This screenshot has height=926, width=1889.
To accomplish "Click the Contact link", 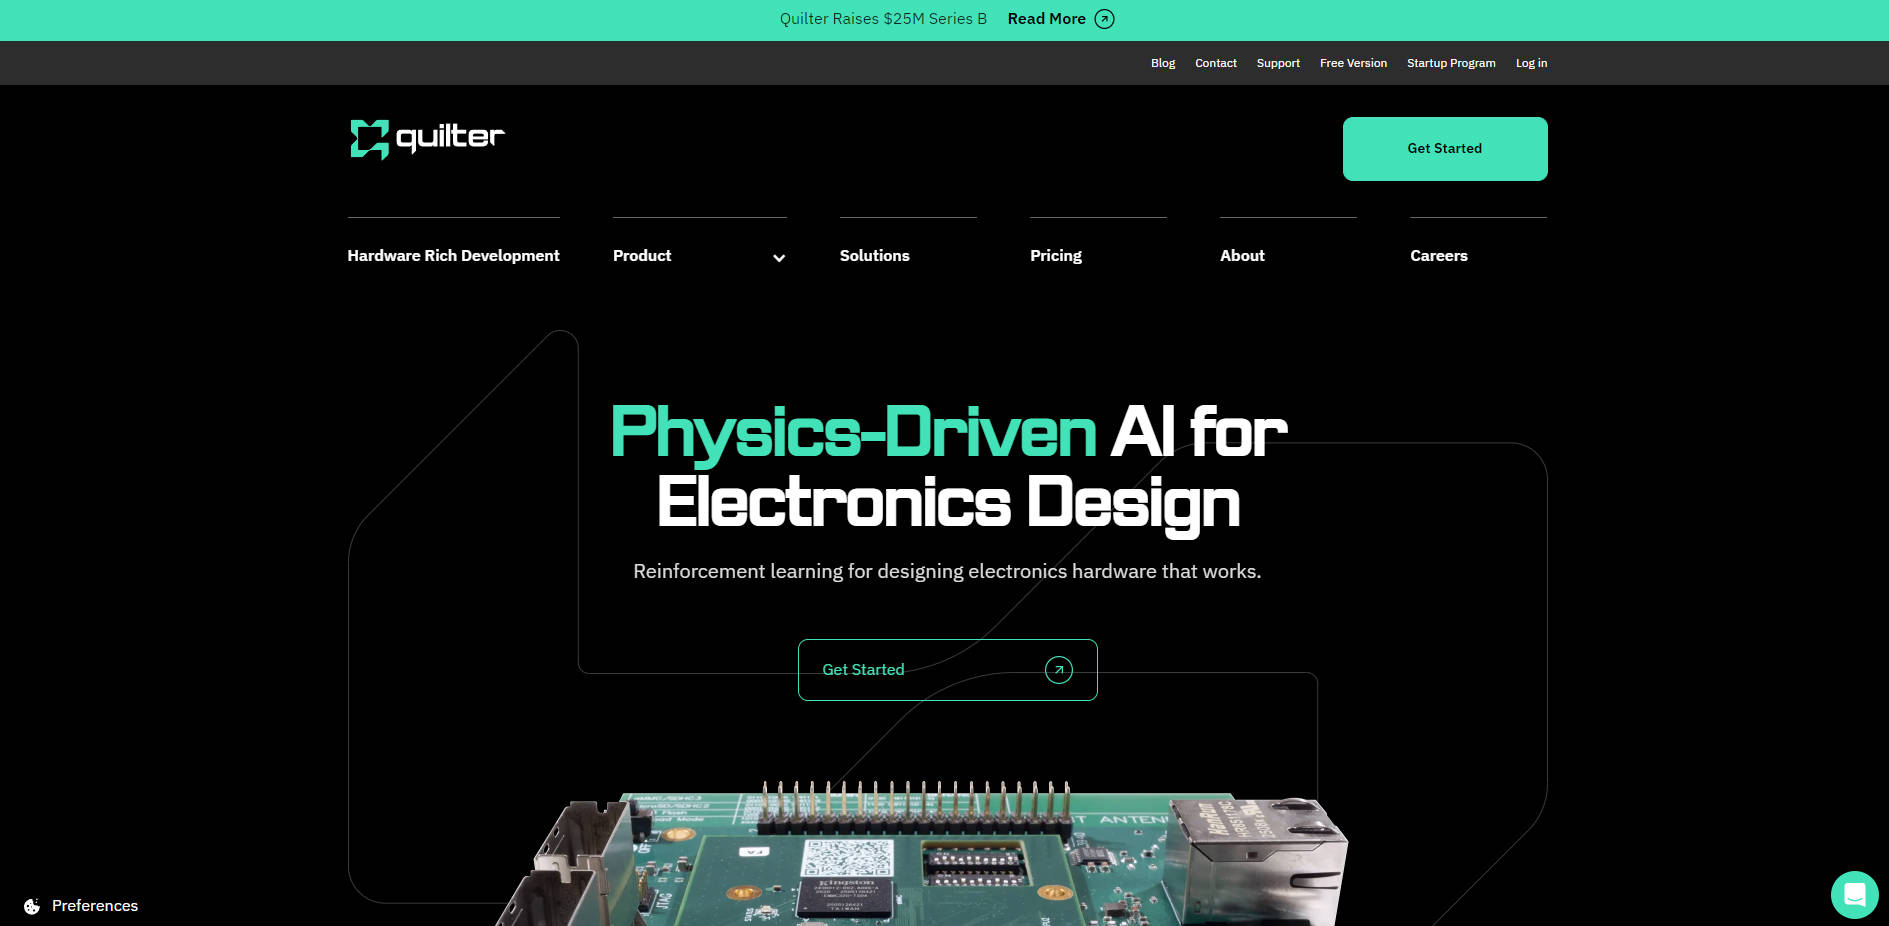I will [1215, 63].
